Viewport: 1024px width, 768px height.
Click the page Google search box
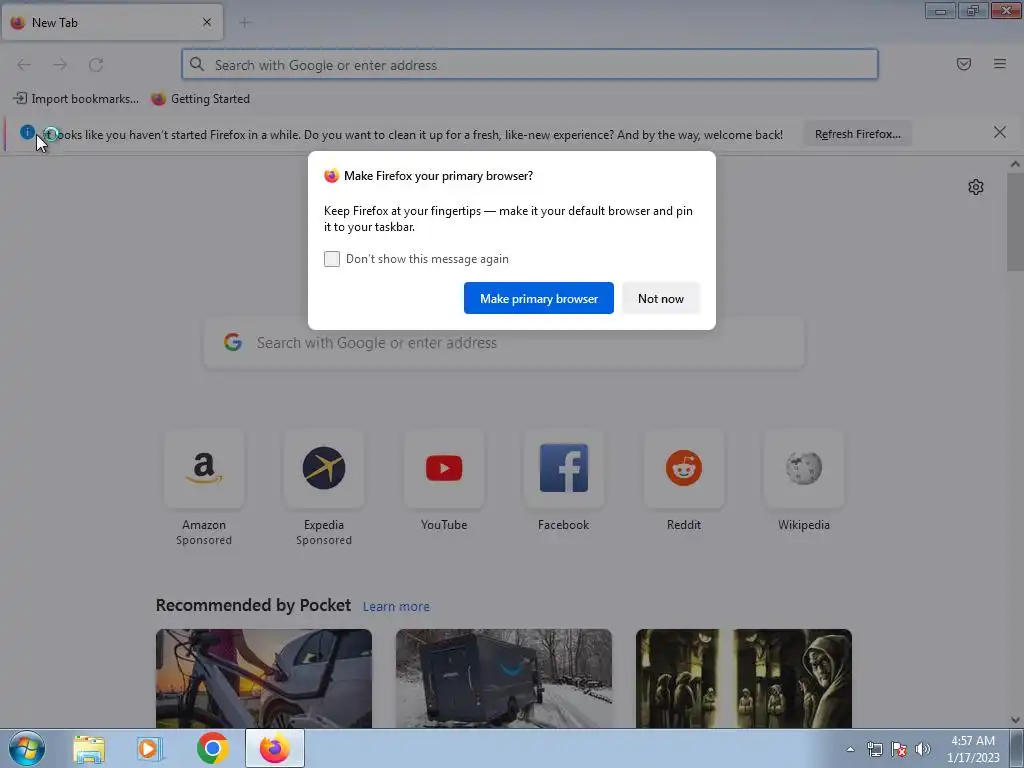pos(504,343)
